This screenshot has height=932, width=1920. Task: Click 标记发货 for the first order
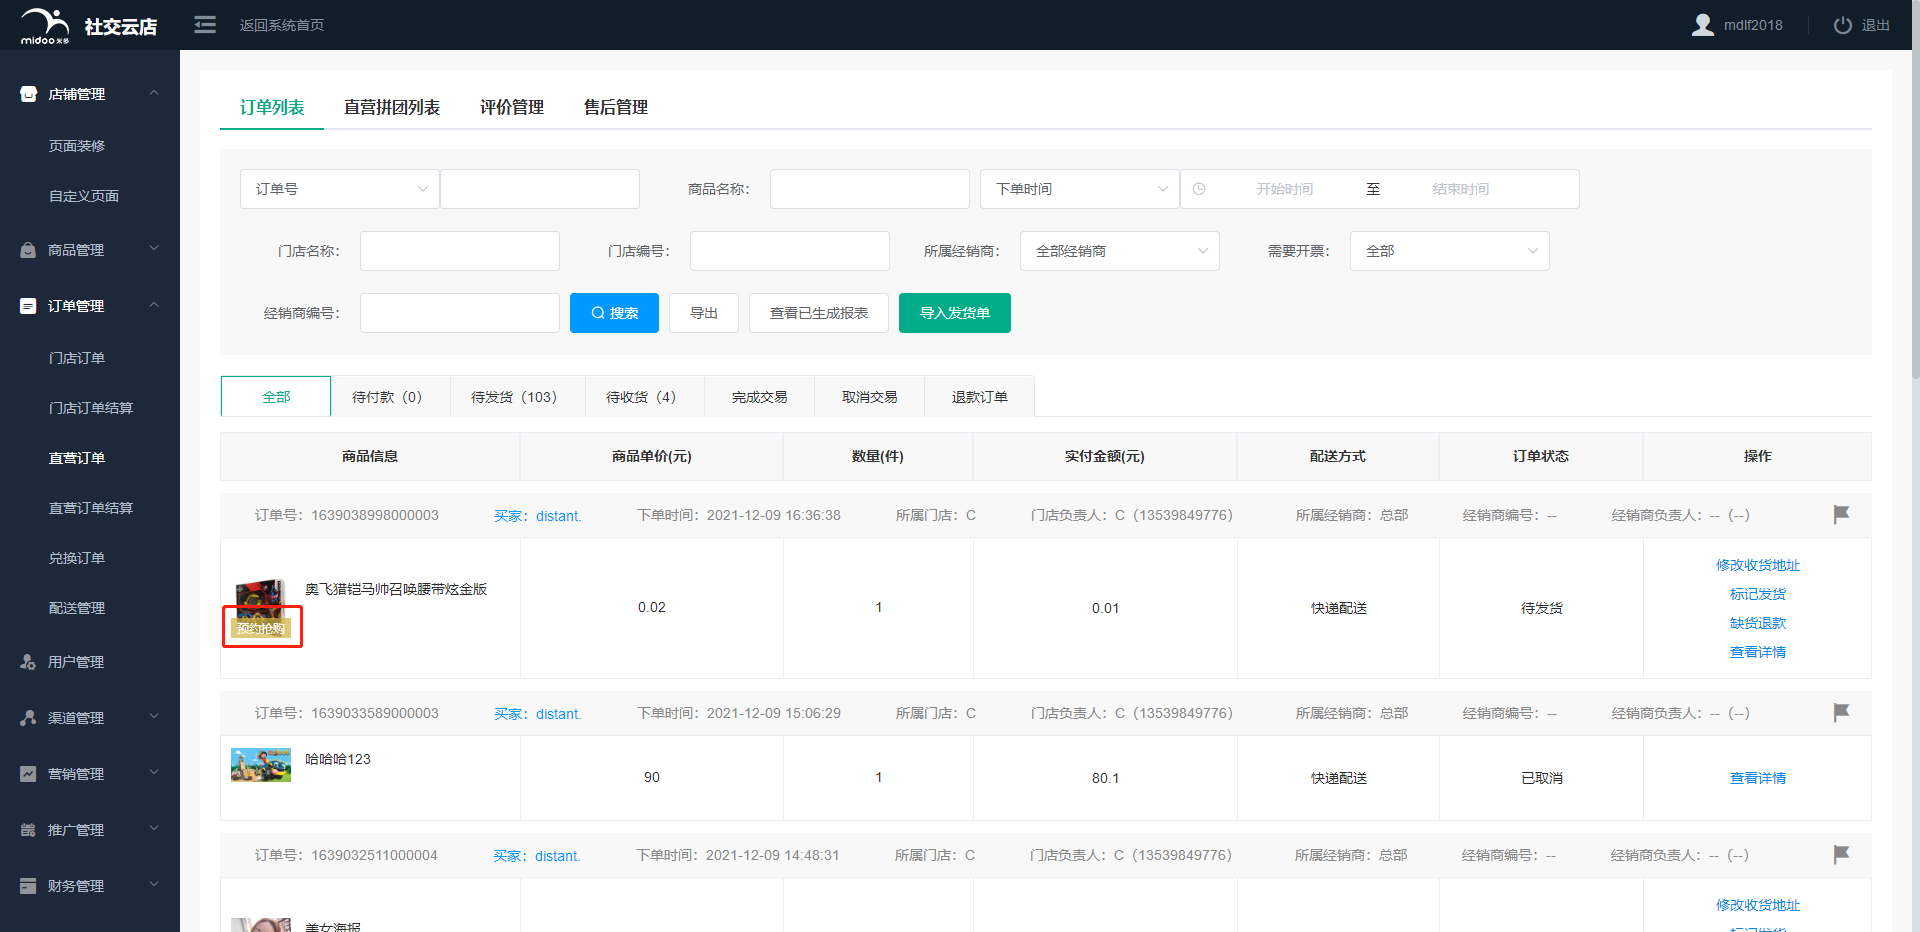click(1758, 594)
